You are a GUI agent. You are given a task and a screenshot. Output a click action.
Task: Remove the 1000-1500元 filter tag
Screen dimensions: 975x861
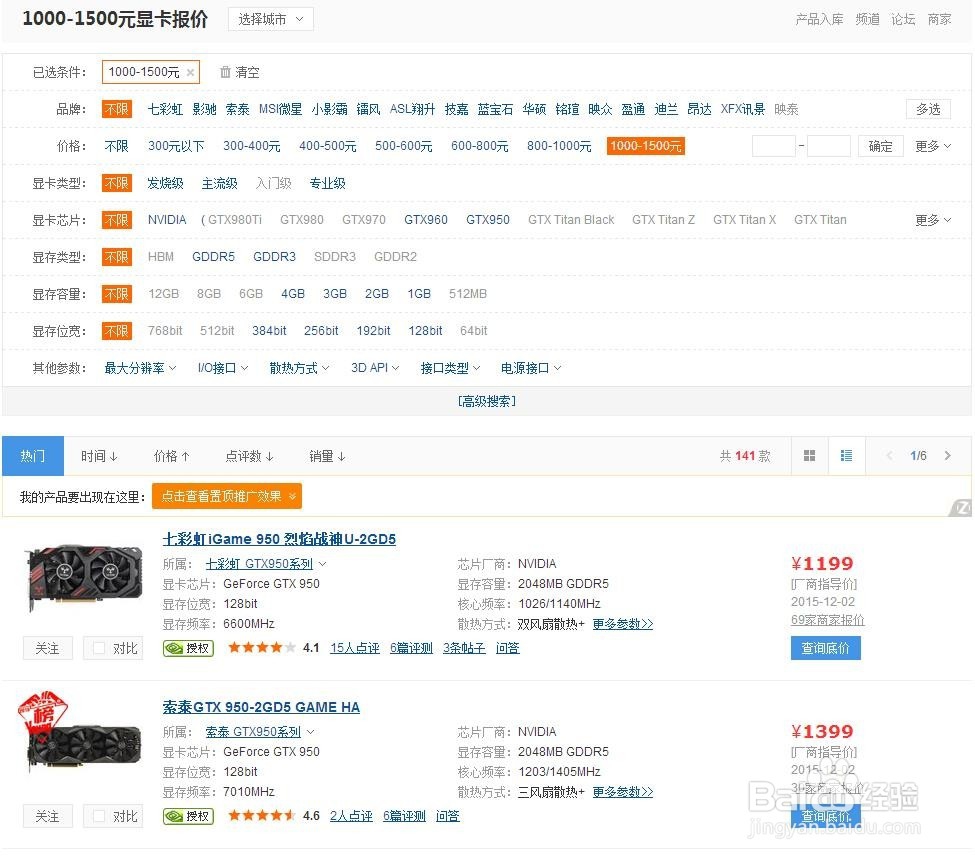click(190, 73)
